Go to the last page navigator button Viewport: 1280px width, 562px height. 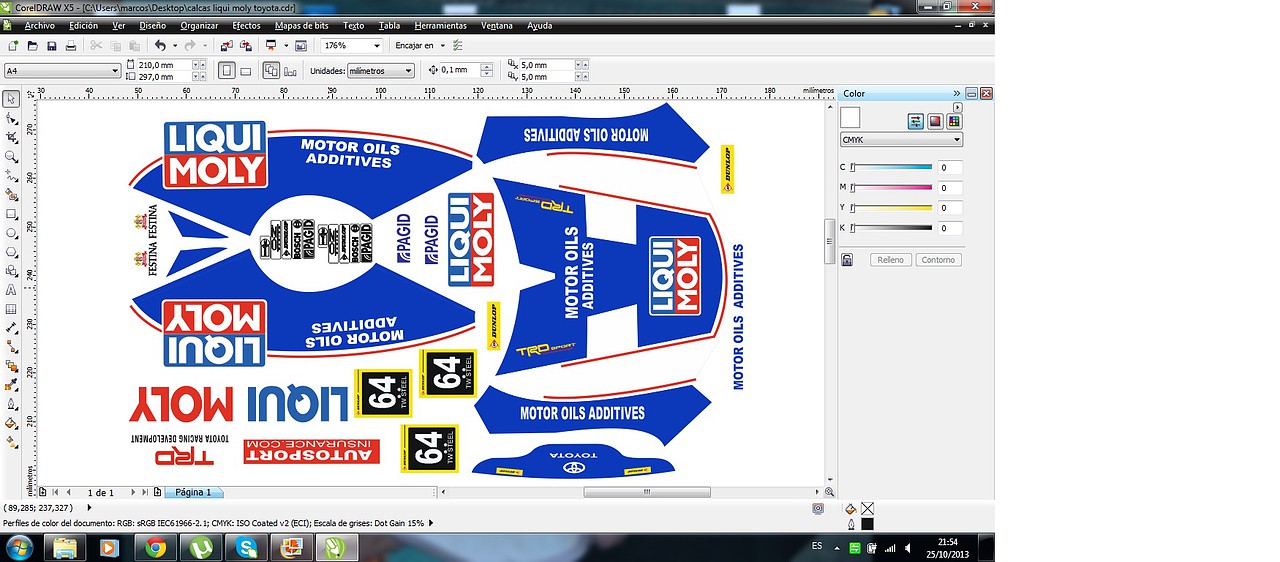click(144, 492)
